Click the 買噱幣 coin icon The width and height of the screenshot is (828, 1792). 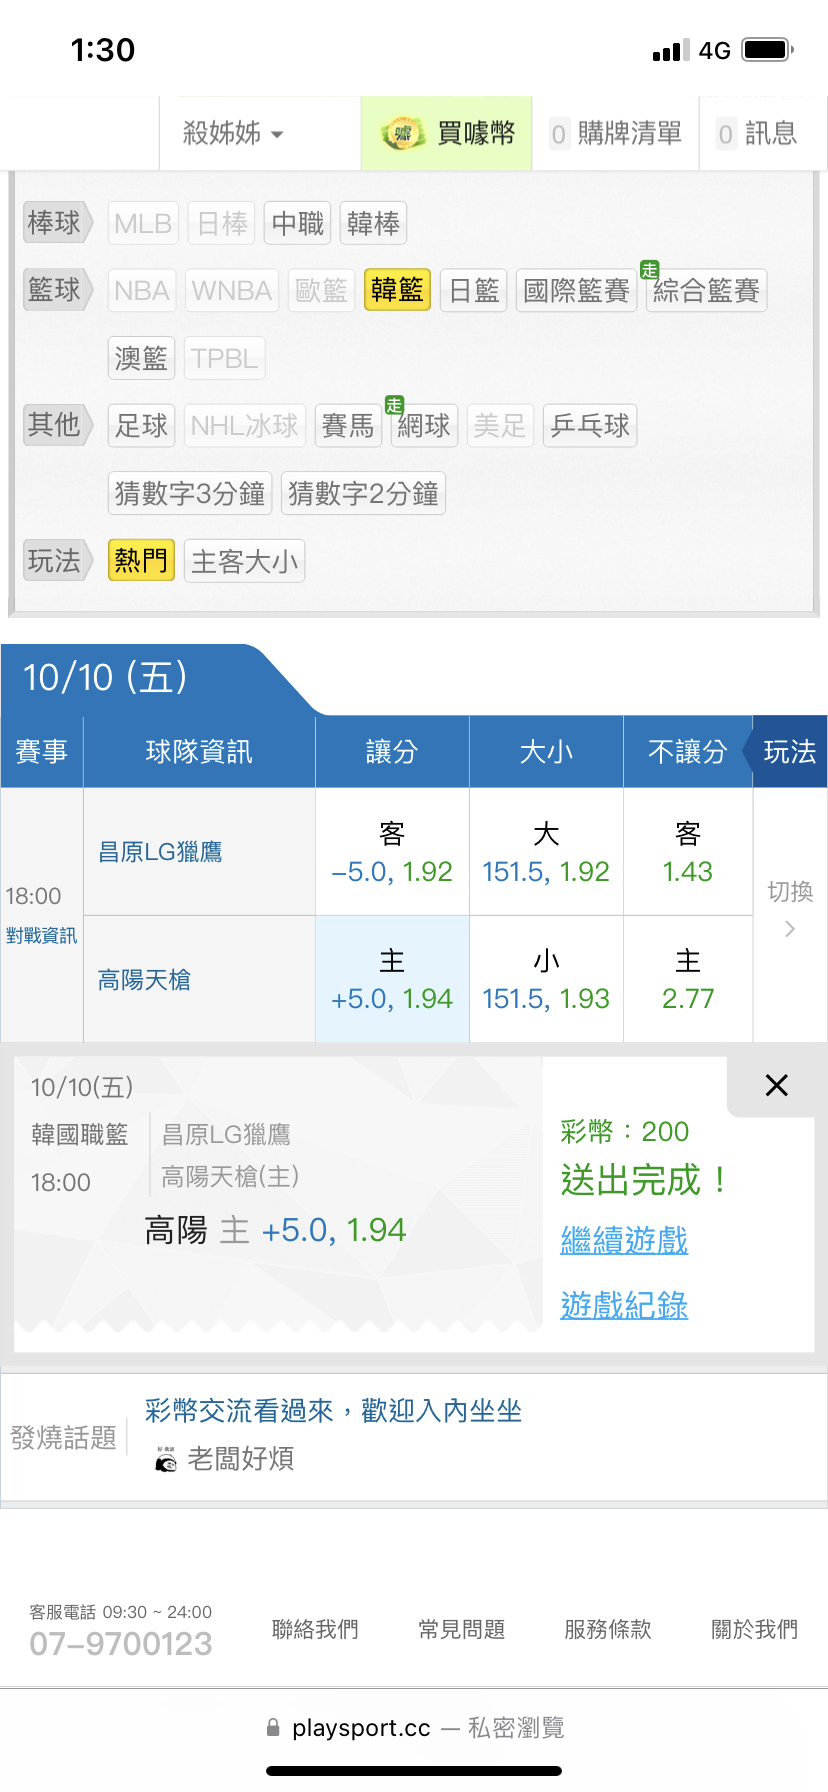[403, 134]
